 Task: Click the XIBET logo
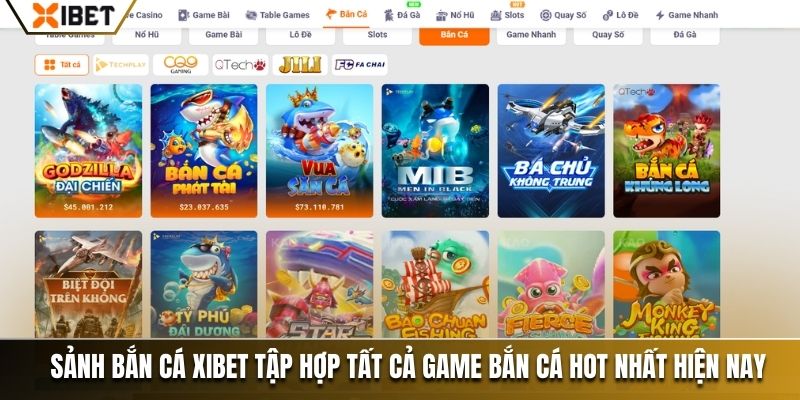[73, 14]
